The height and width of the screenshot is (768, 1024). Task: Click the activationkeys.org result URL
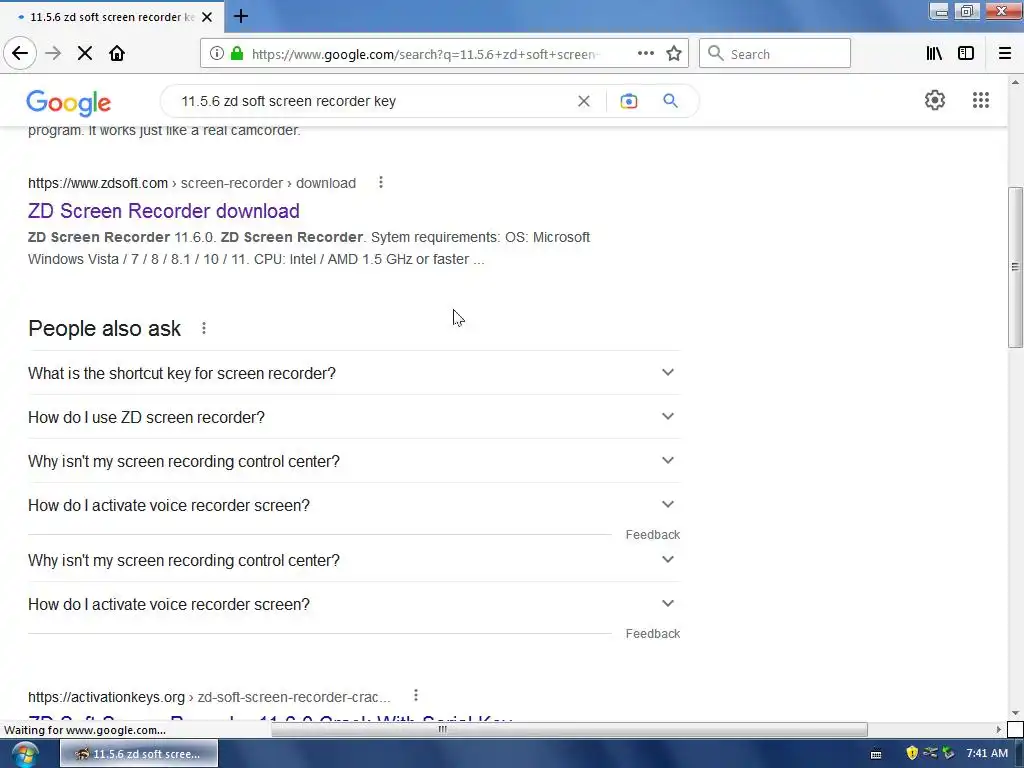(209, 697)
